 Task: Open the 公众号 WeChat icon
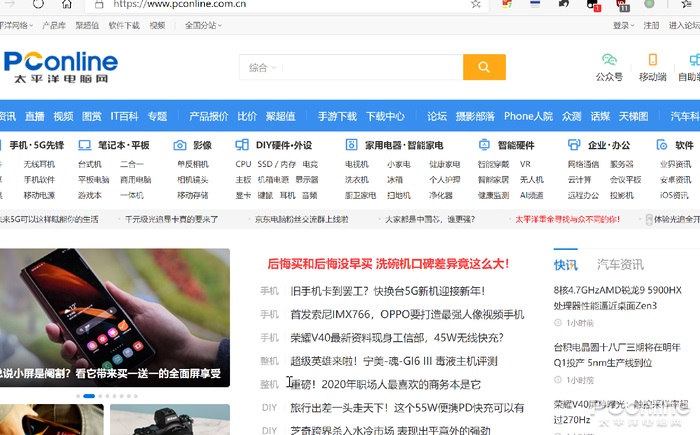point(609,59)
